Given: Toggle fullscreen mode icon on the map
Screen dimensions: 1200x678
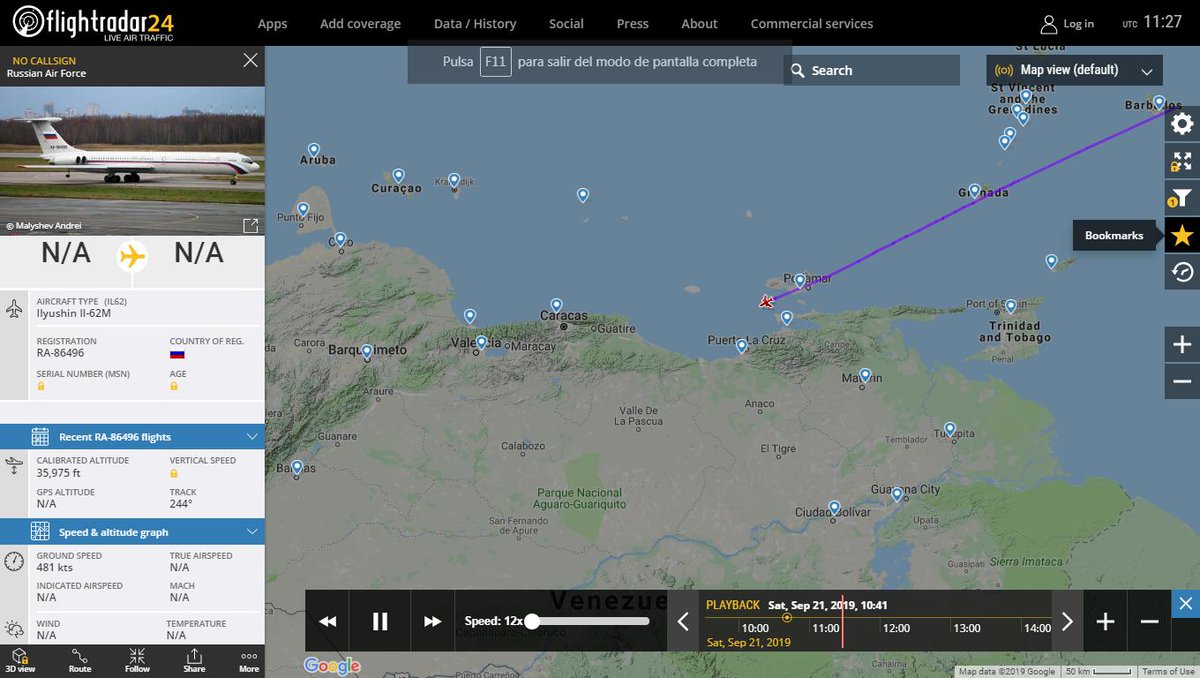Looking at the screenshot, I should 1182,161.
